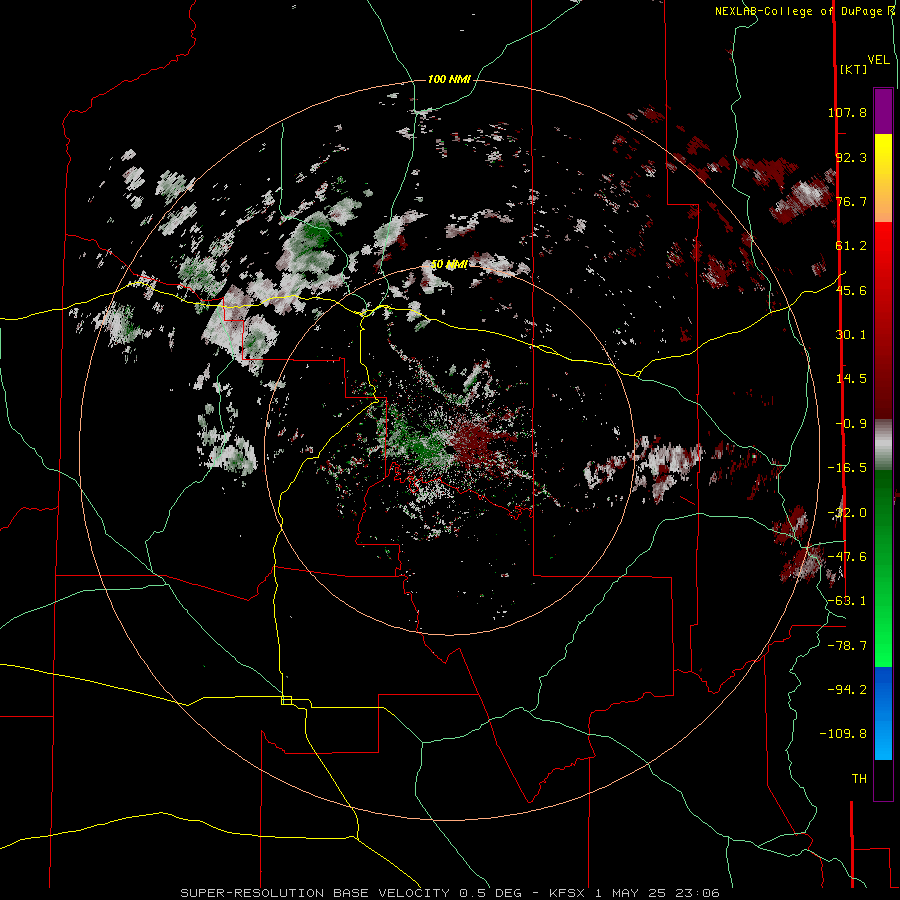Image resolution: width=900 pixels, height=900 pixels.
Task: Pick the red segment of the color bar
Action: coord(883,320)
